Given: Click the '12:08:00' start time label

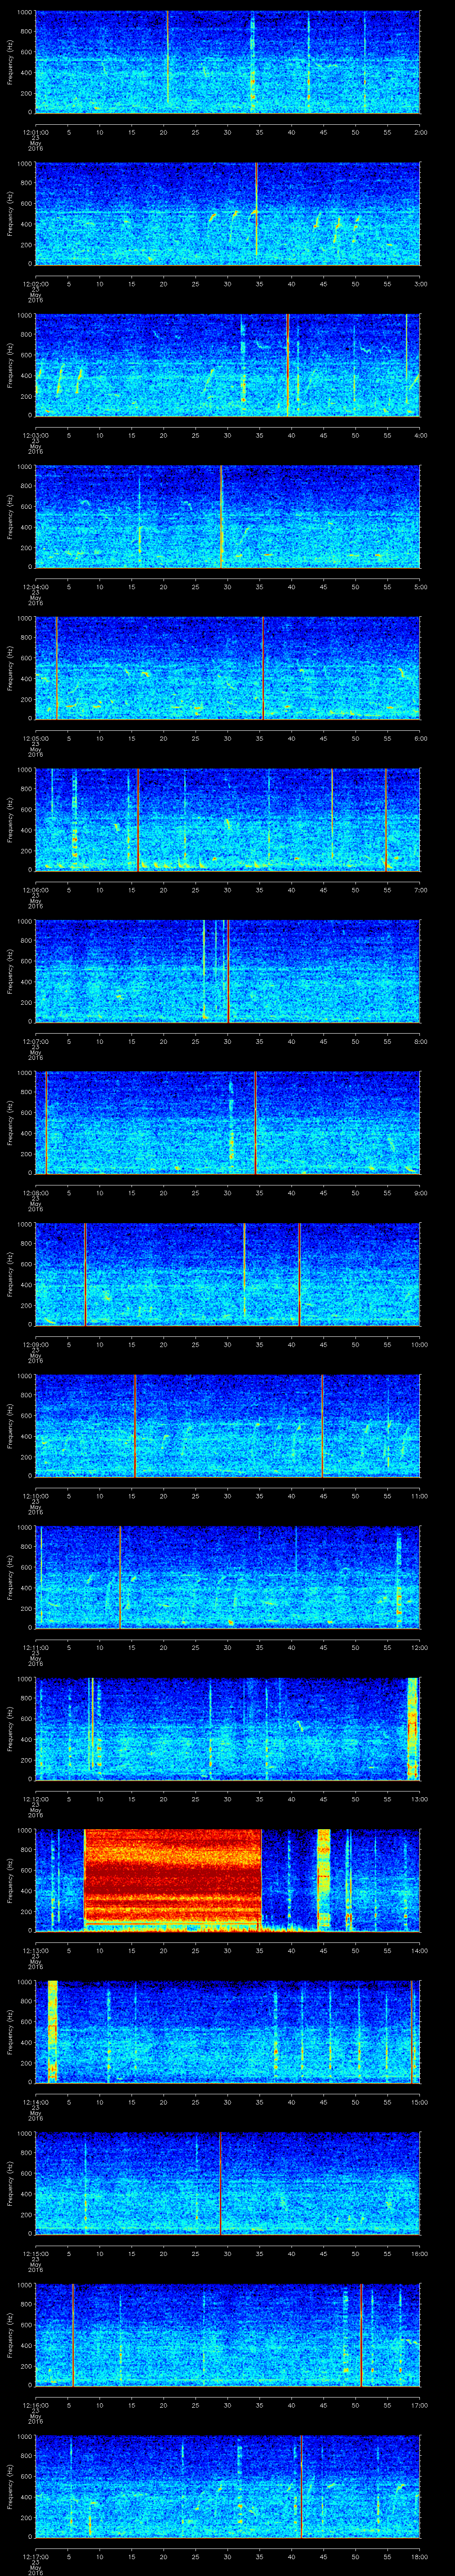Looking at the screenshot, I should [35, 1193].
